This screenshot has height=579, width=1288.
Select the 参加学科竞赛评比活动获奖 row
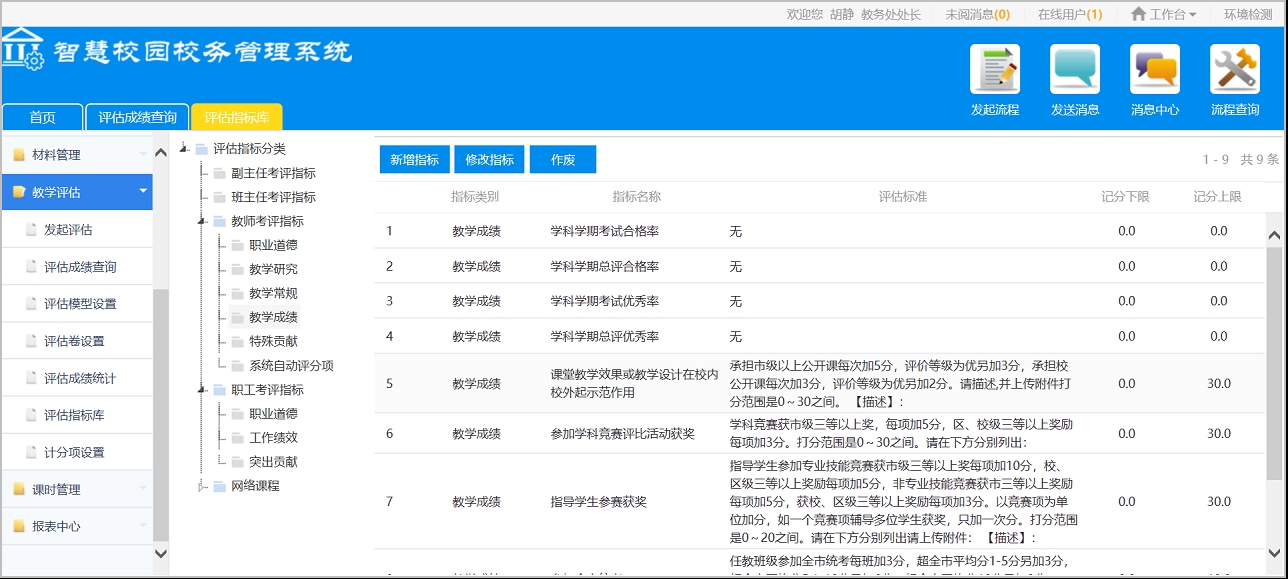pos(820,433)
